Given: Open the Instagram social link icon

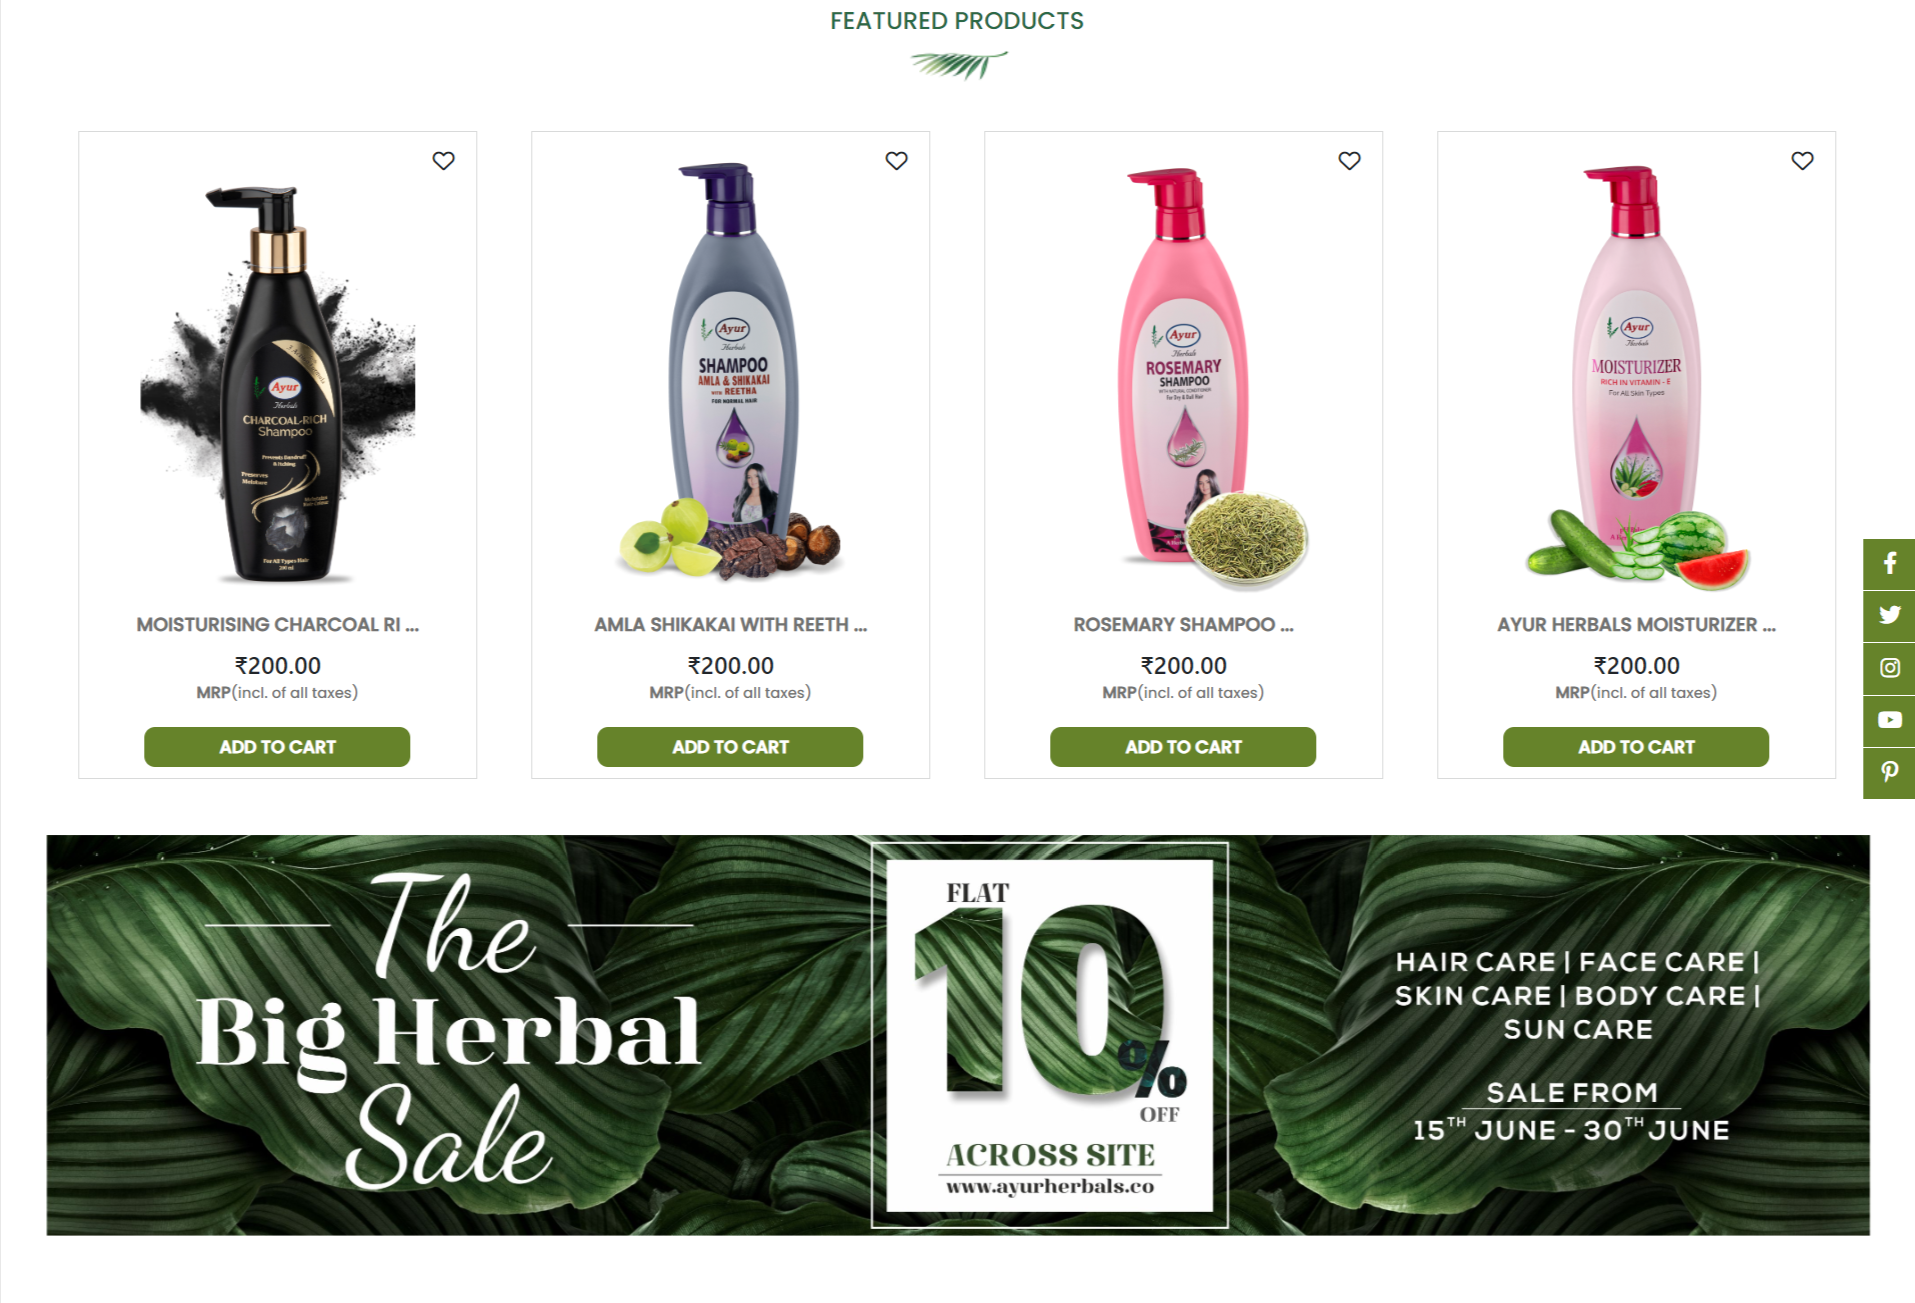Looking at the screenshot, I should [1889, 668].
